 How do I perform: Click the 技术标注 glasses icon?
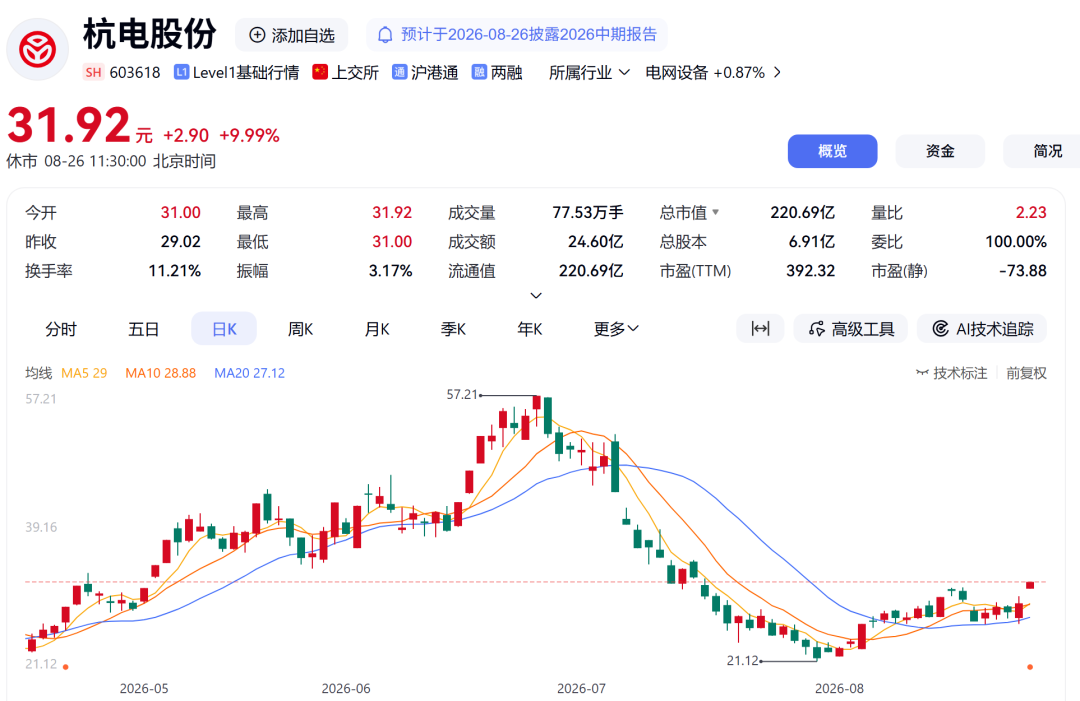click(922, 373)
